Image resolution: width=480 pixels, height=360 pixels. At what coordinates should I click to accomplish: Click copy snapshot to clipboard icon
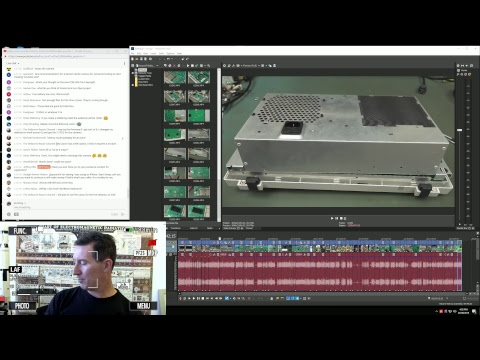tap(270, 66)
